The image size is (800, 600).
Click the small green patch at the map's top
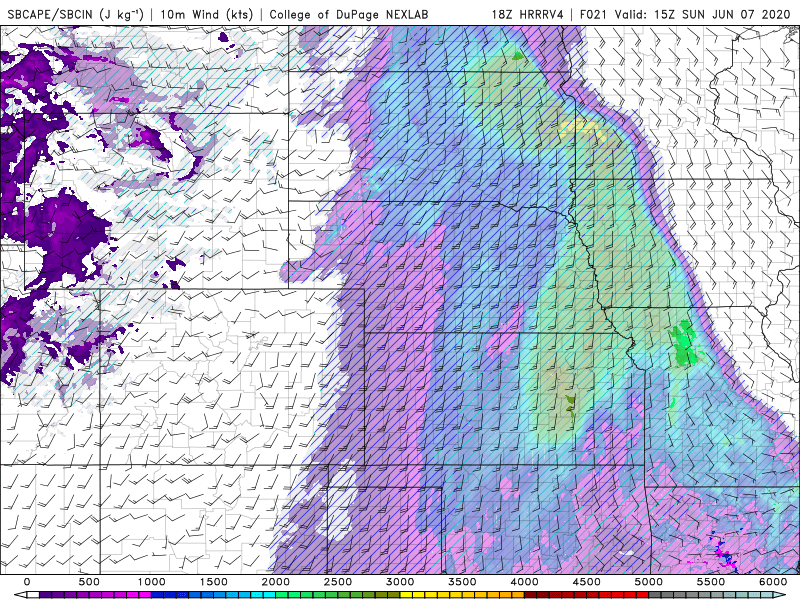[518, 55]
